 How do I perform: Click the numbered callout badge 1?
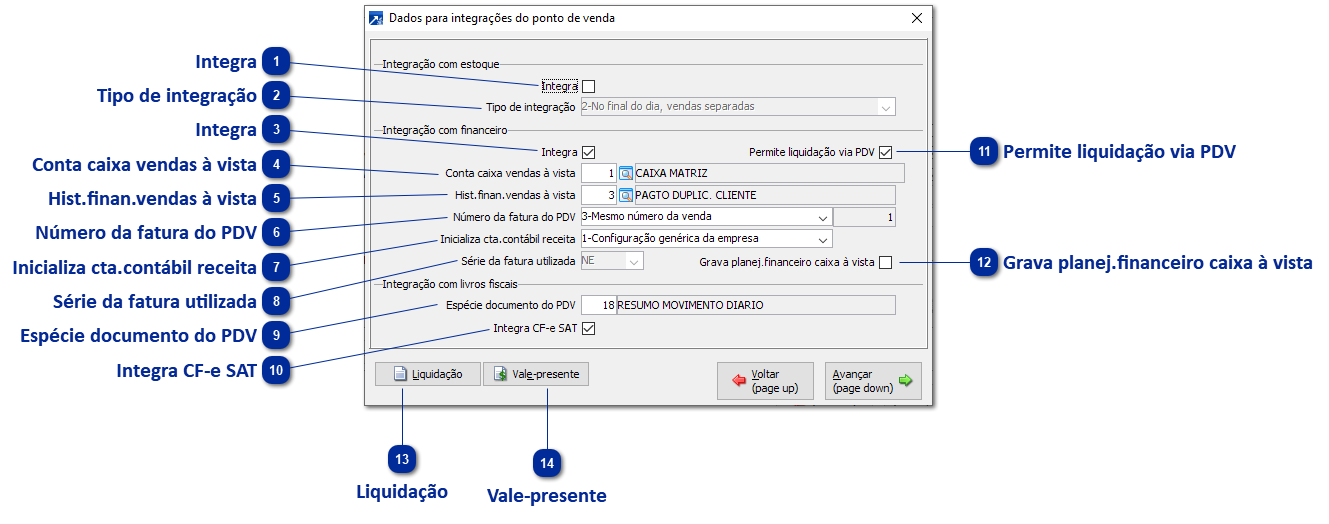(x=276, y=62)
